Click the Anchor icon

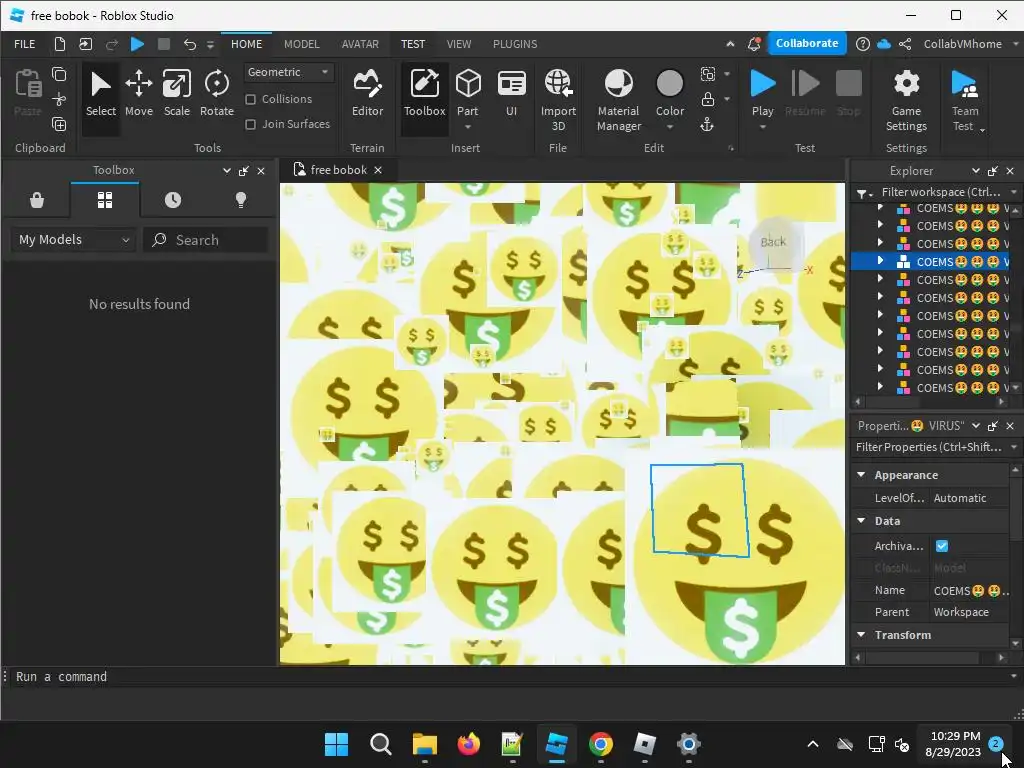point(707,124)
